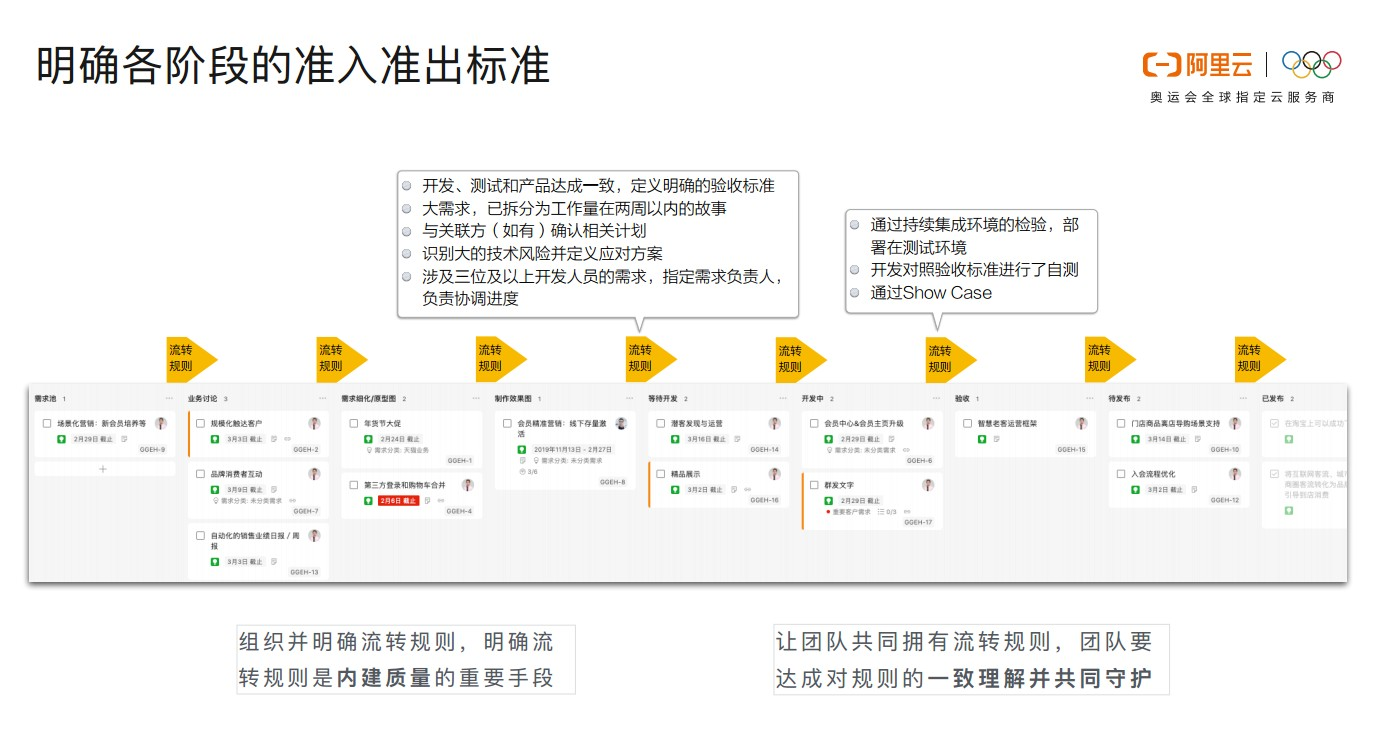
Task: Click the add card plus button in 需求池
Action: tap(102, 469)
